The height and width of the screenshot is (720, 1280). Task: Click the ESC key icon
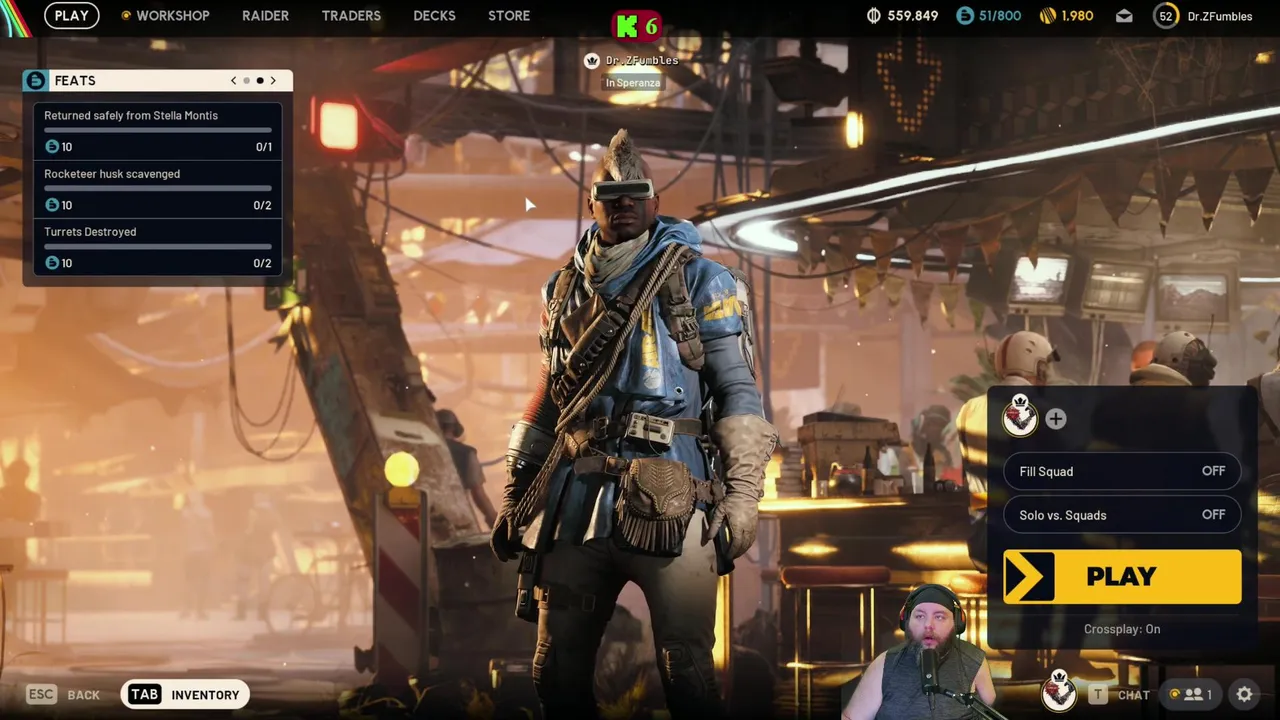tap(41, 694)
